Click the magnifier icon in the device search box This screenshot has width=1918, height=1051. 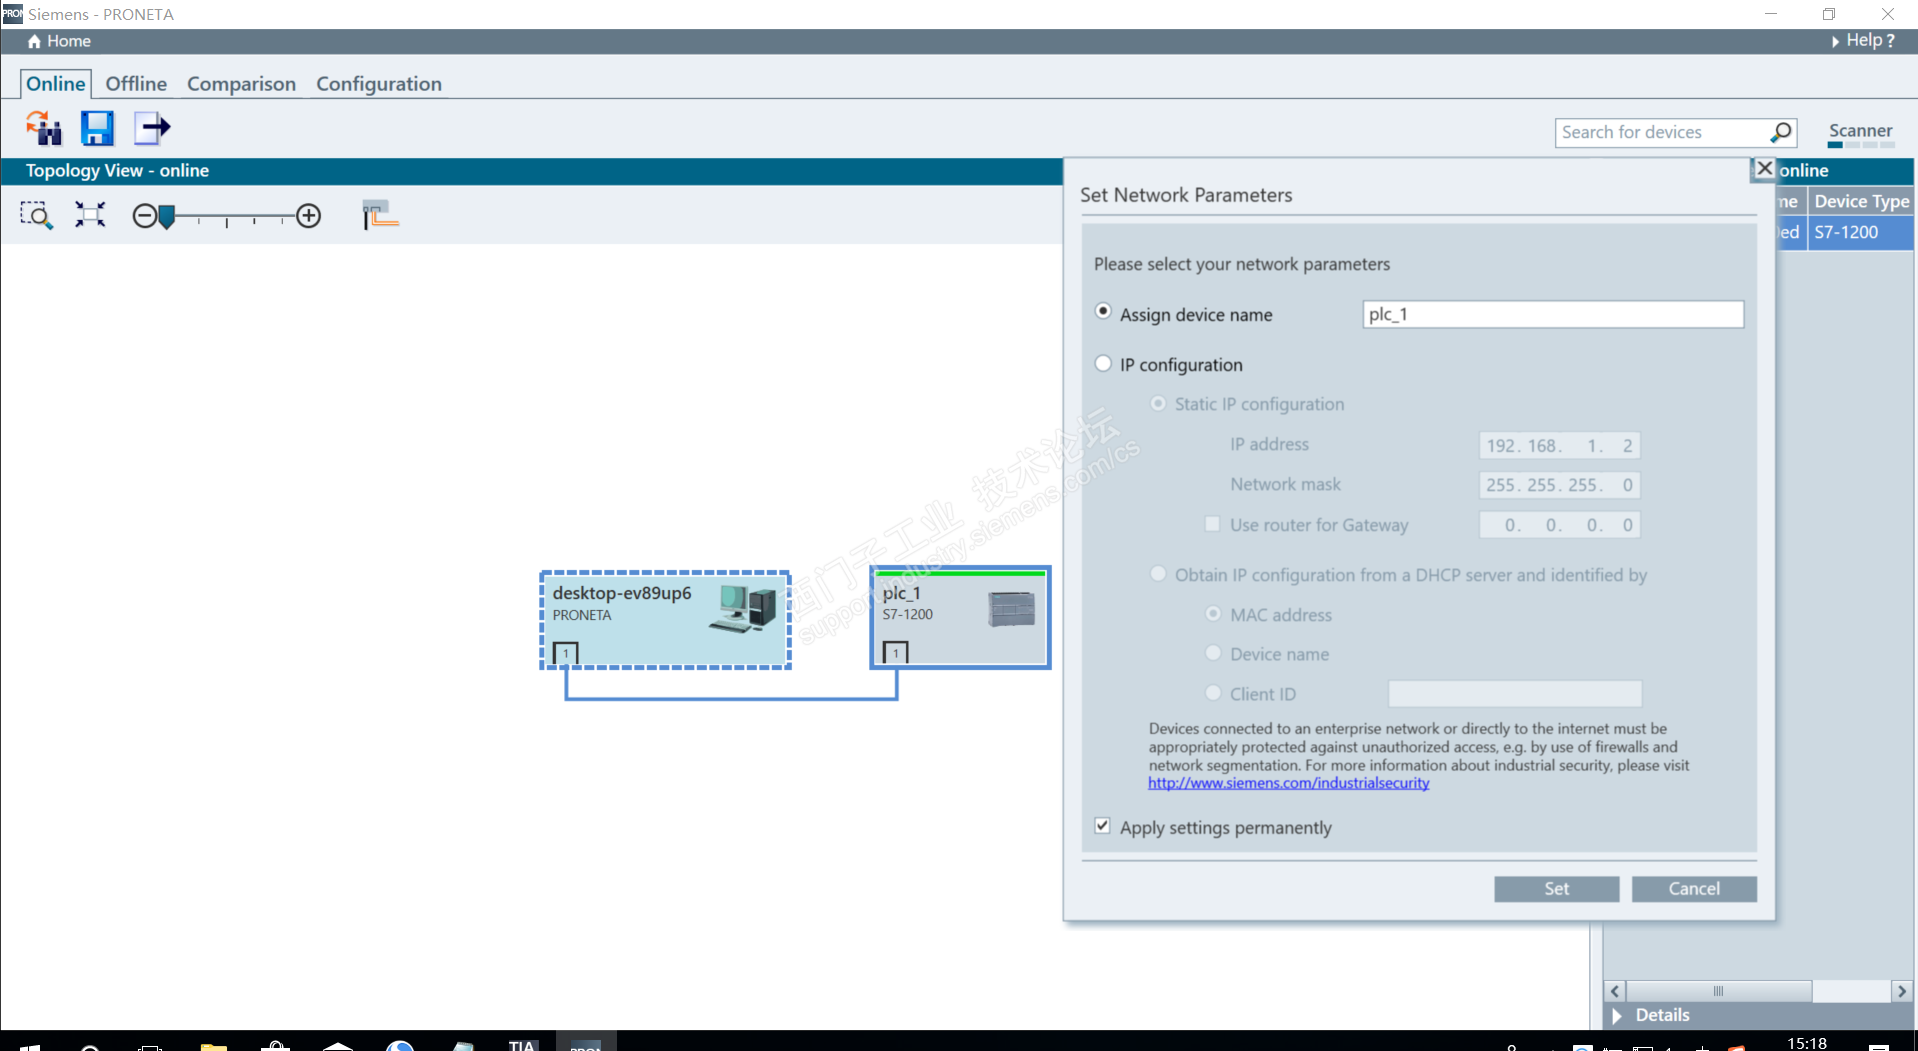pos(1781,132)
